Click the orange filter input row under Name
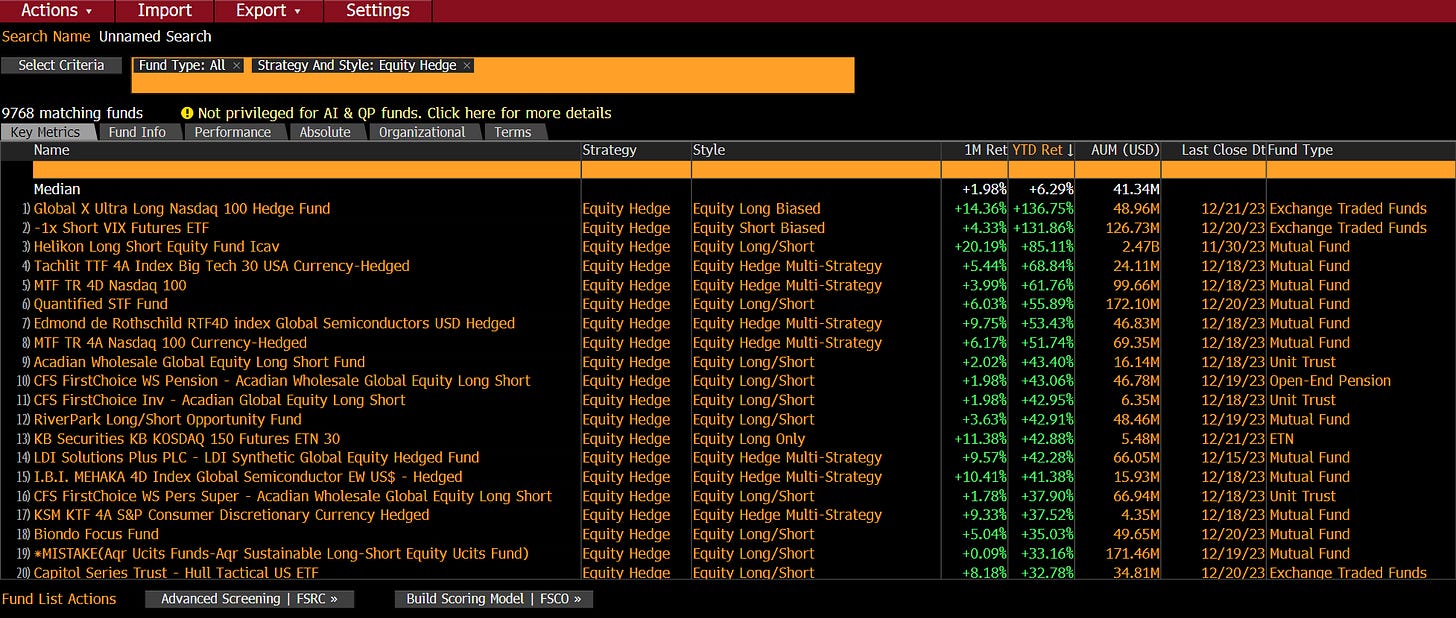 click(306, 170)
